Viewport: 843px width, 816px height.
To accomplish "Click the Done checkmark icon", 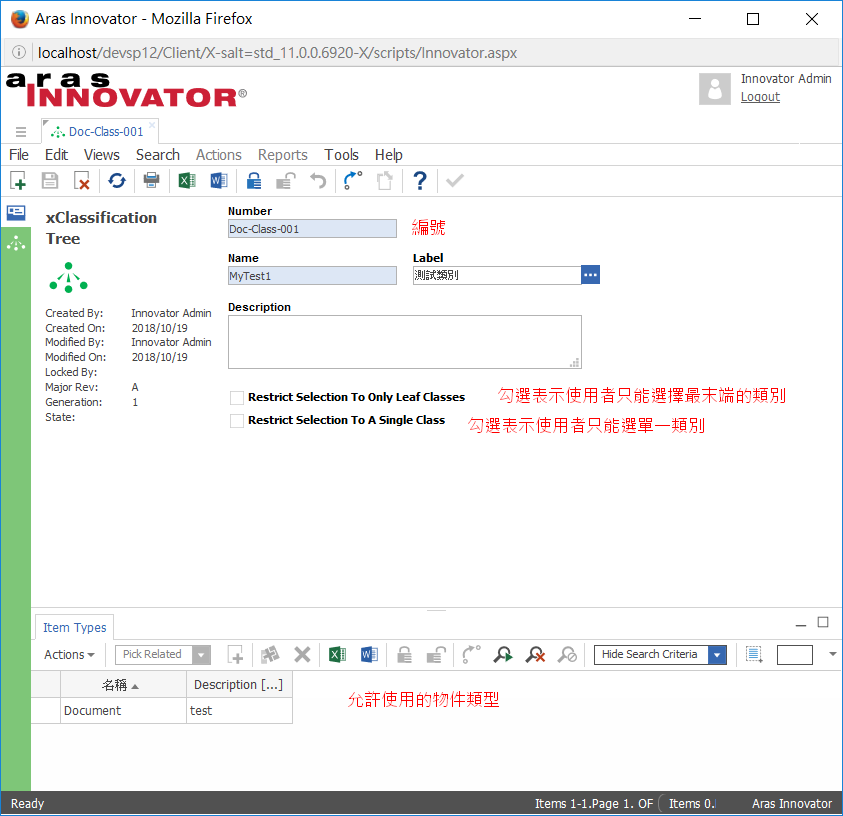I will 455,181.
